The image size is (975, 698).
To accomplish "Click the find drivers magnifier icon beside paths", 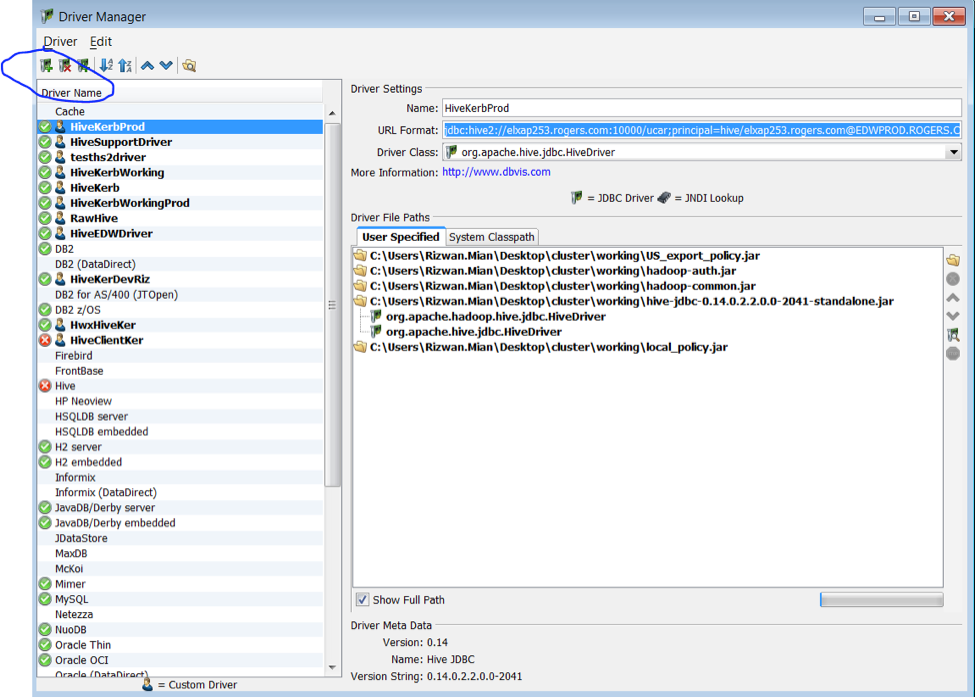I will 953,335.
